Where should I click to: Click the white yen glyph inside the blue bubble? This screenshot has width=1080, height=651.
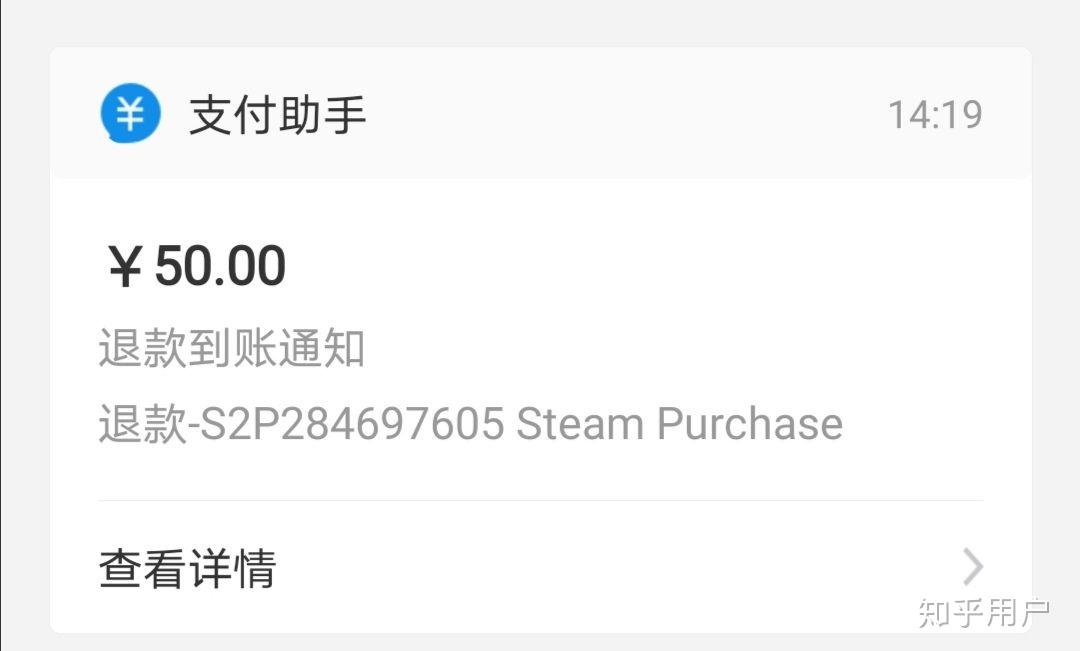(130, 112)
